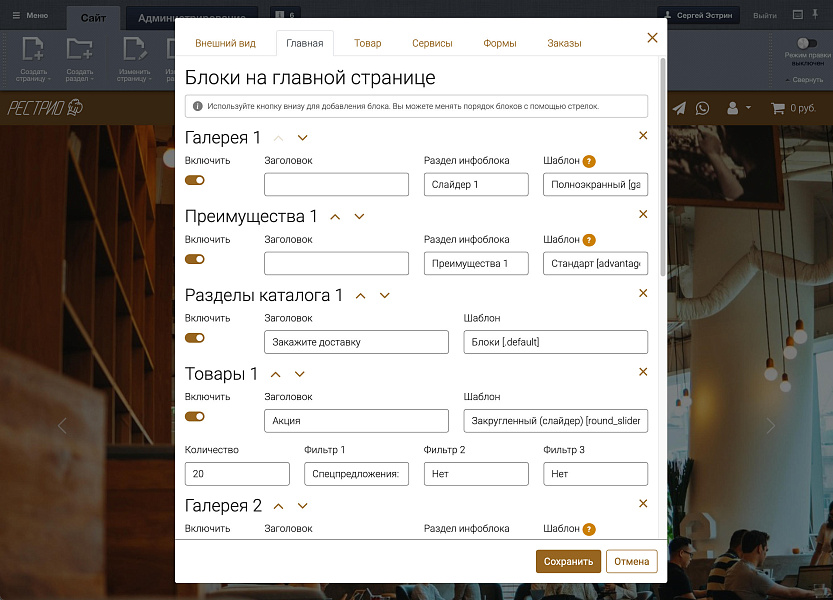
Task: Move Разделы каталога 1 block down
Action: pos(385,295)
